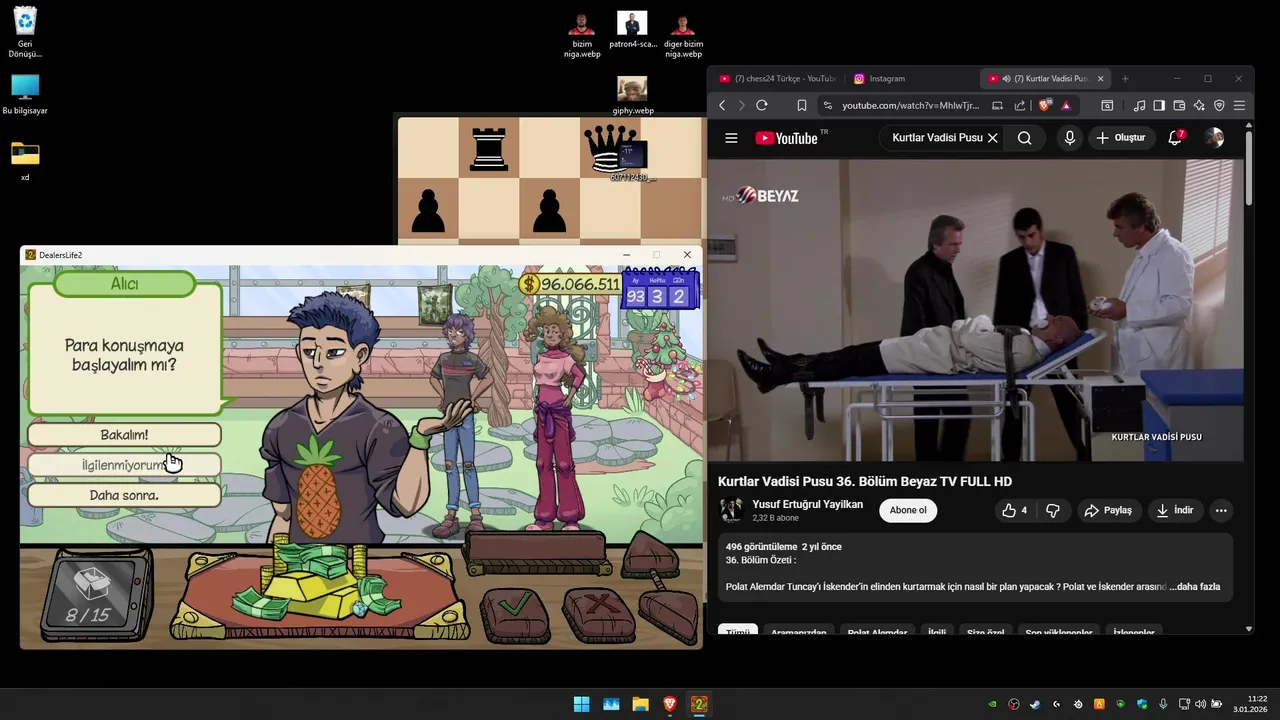Start voice search with the microphone icon
The height and width of the screenshot is (720, 1280).
tap(1069, 138)
